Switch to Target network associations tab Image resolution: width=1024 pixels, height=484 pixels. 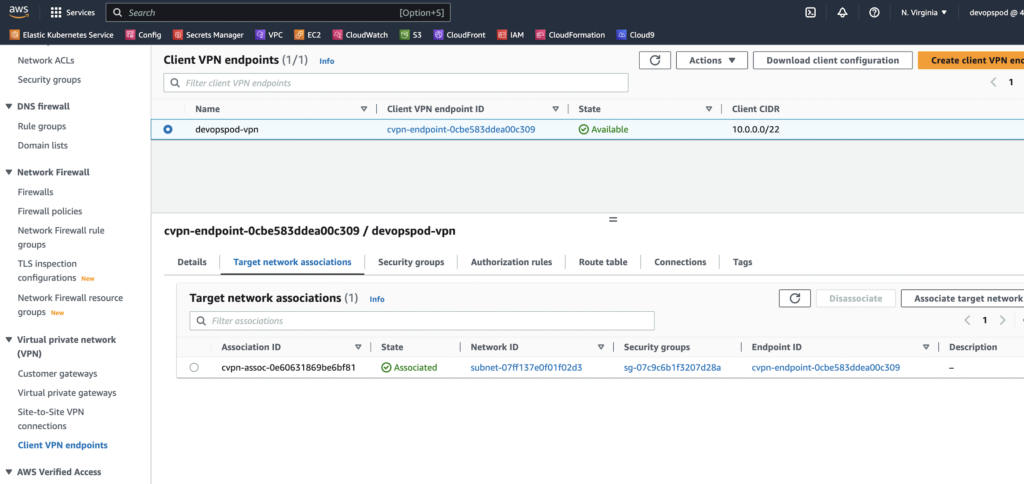point(293,262)
